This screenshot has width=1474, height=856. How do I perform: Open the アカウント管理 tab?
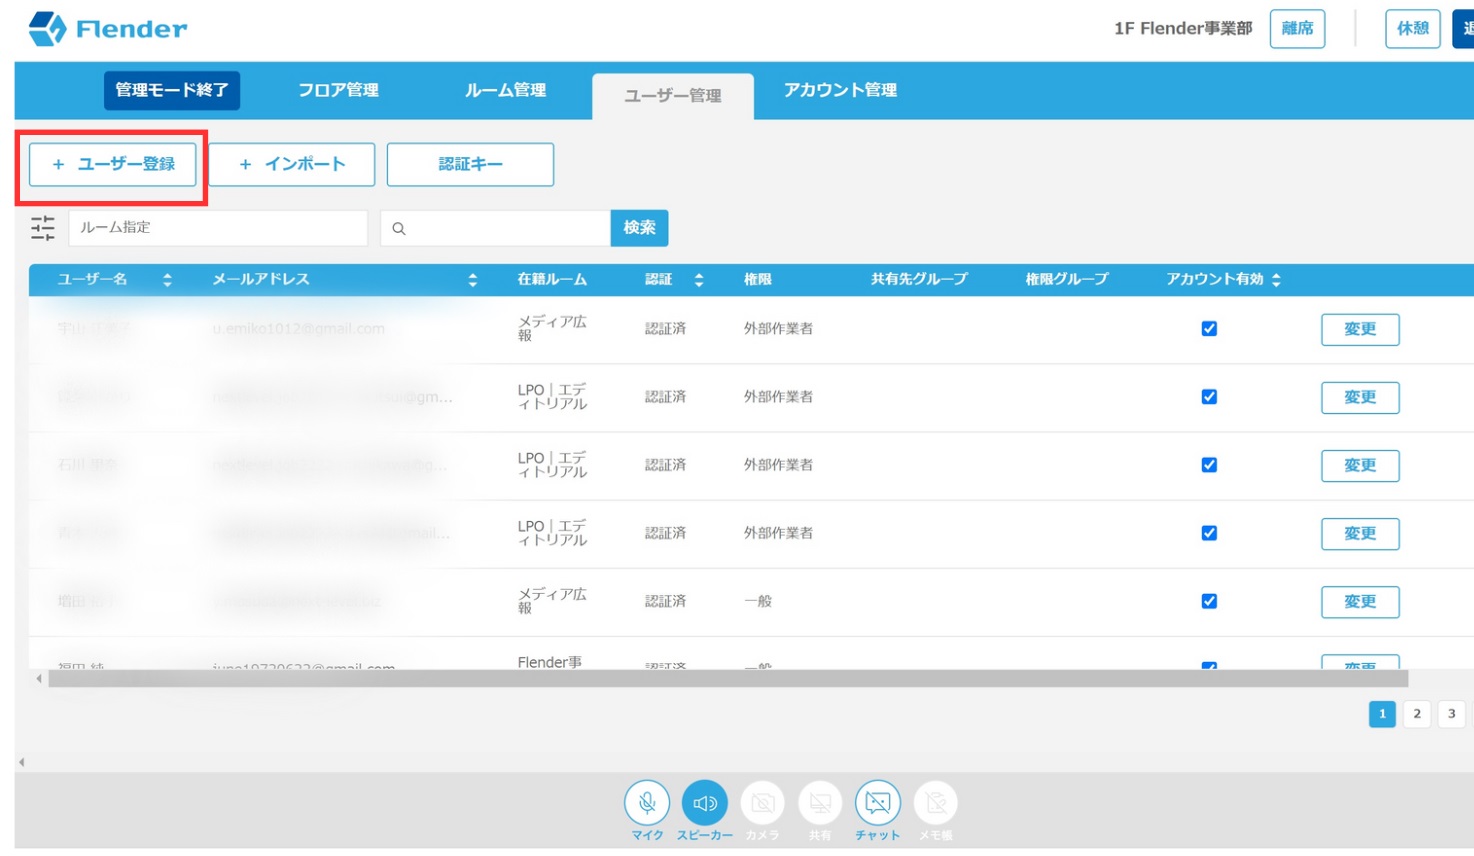coord(840,90)
